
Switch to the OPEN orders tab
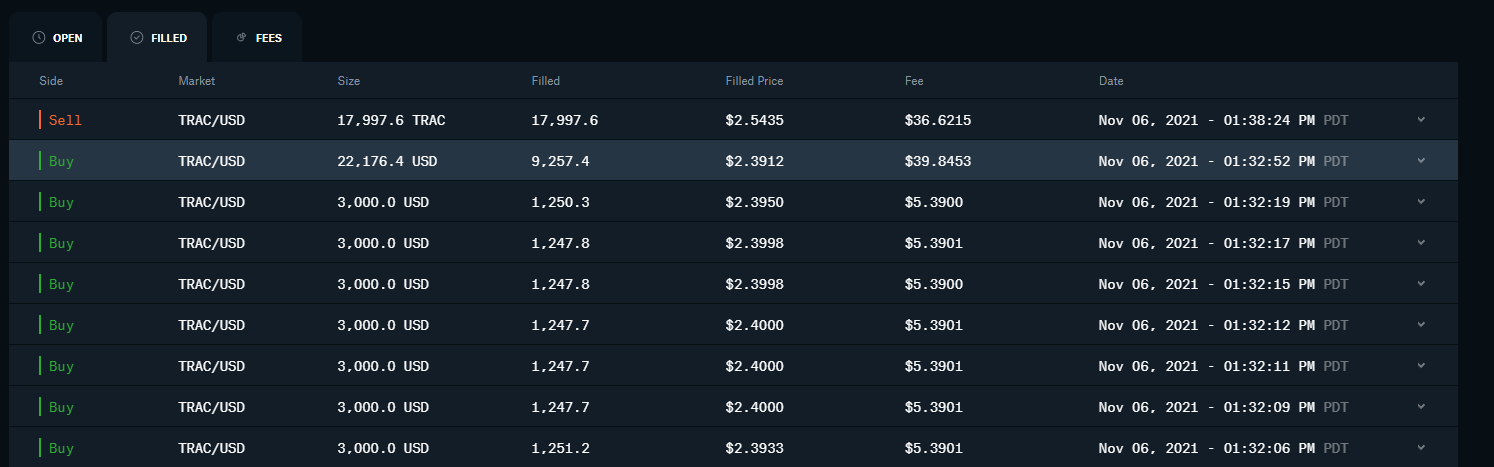[57, 38]
